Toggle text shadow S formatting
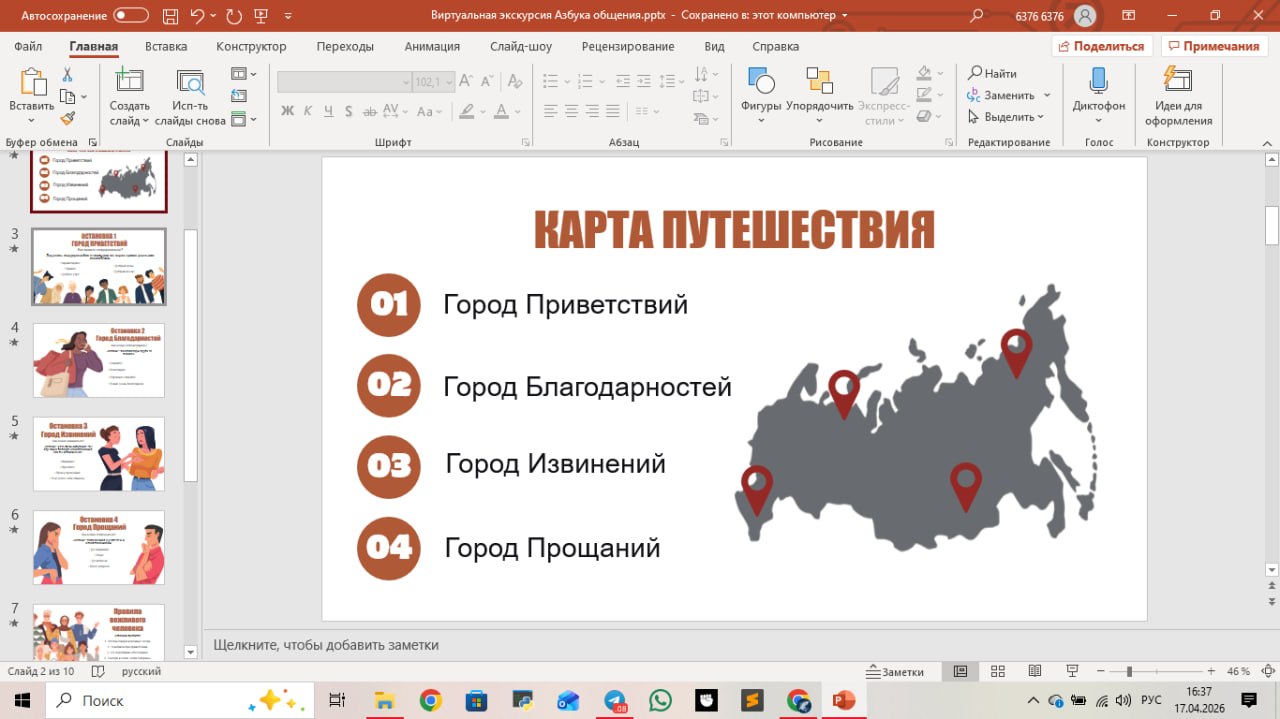The image size is (1280, 719). tap(350, 111)
